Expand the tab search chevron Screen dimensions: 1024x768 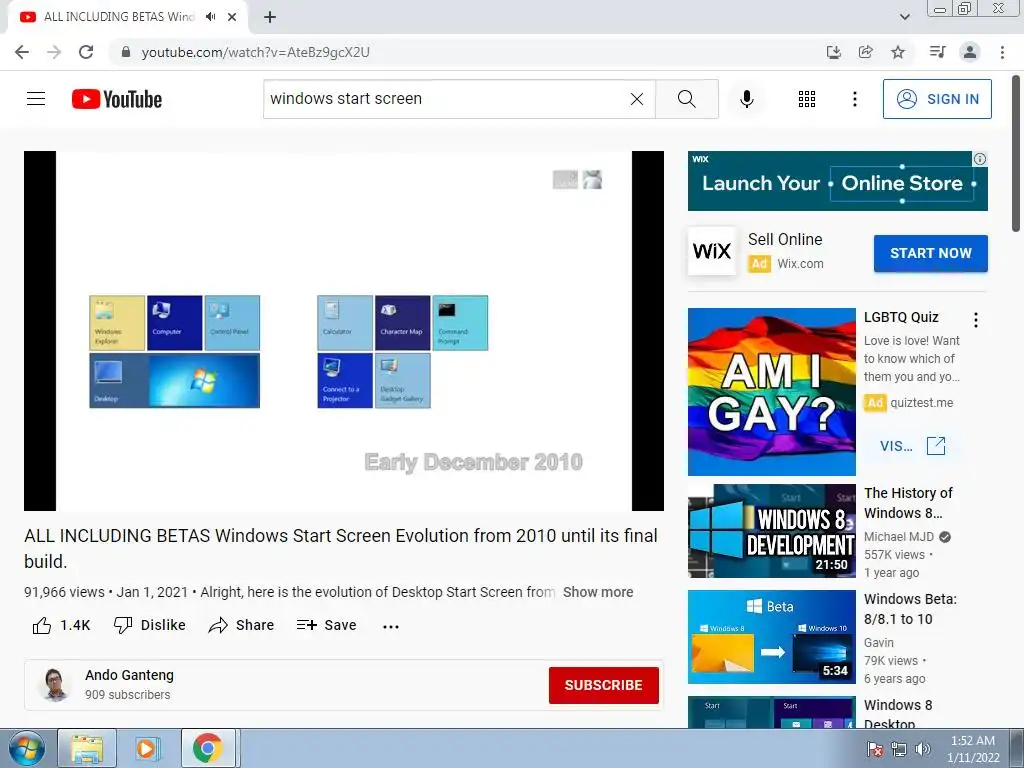point(904,17)
